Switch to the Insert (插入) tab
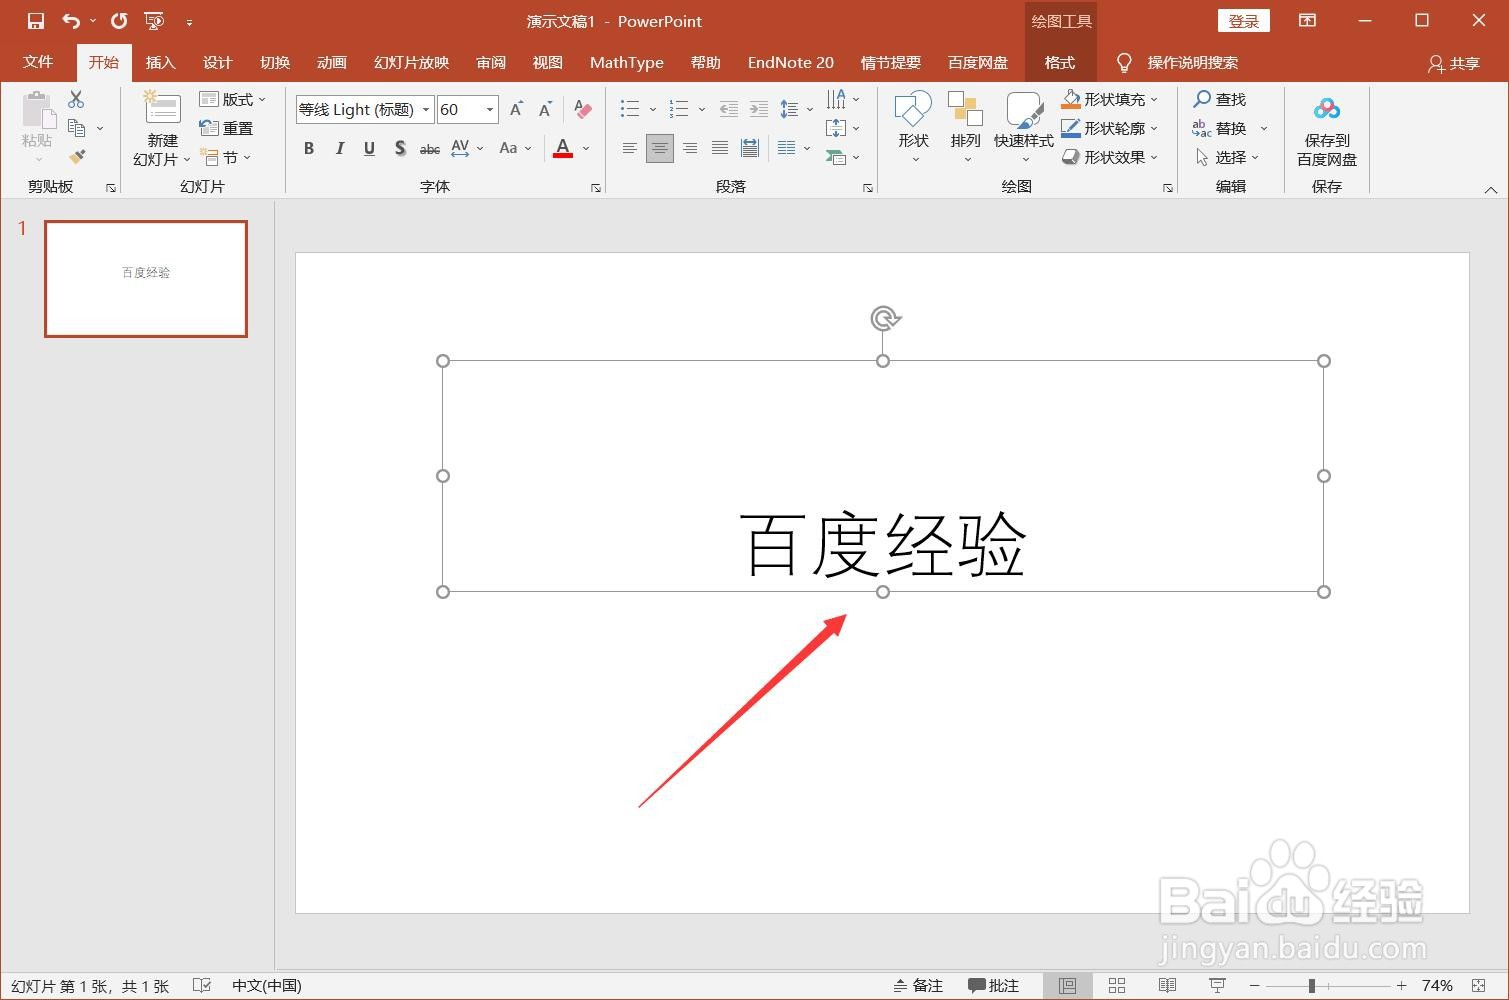Image resolution: width=1509 pixels, height=1000 pixels. (160, 62)
